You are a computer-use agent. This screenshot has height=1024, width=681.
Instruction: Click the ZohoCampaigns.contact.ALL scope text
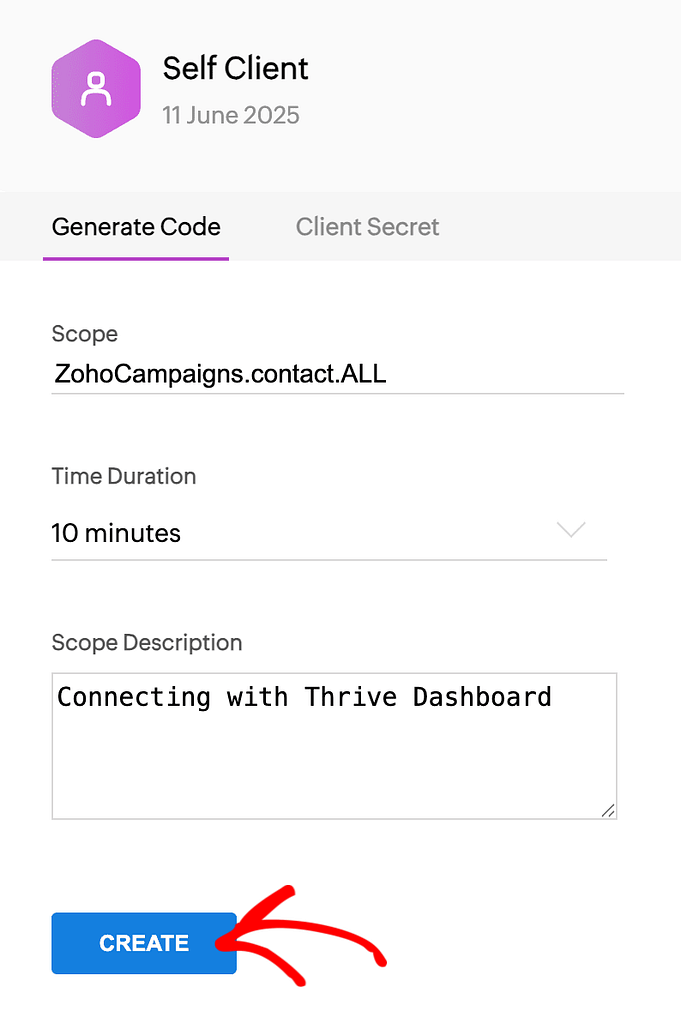(x=221, y=374)
